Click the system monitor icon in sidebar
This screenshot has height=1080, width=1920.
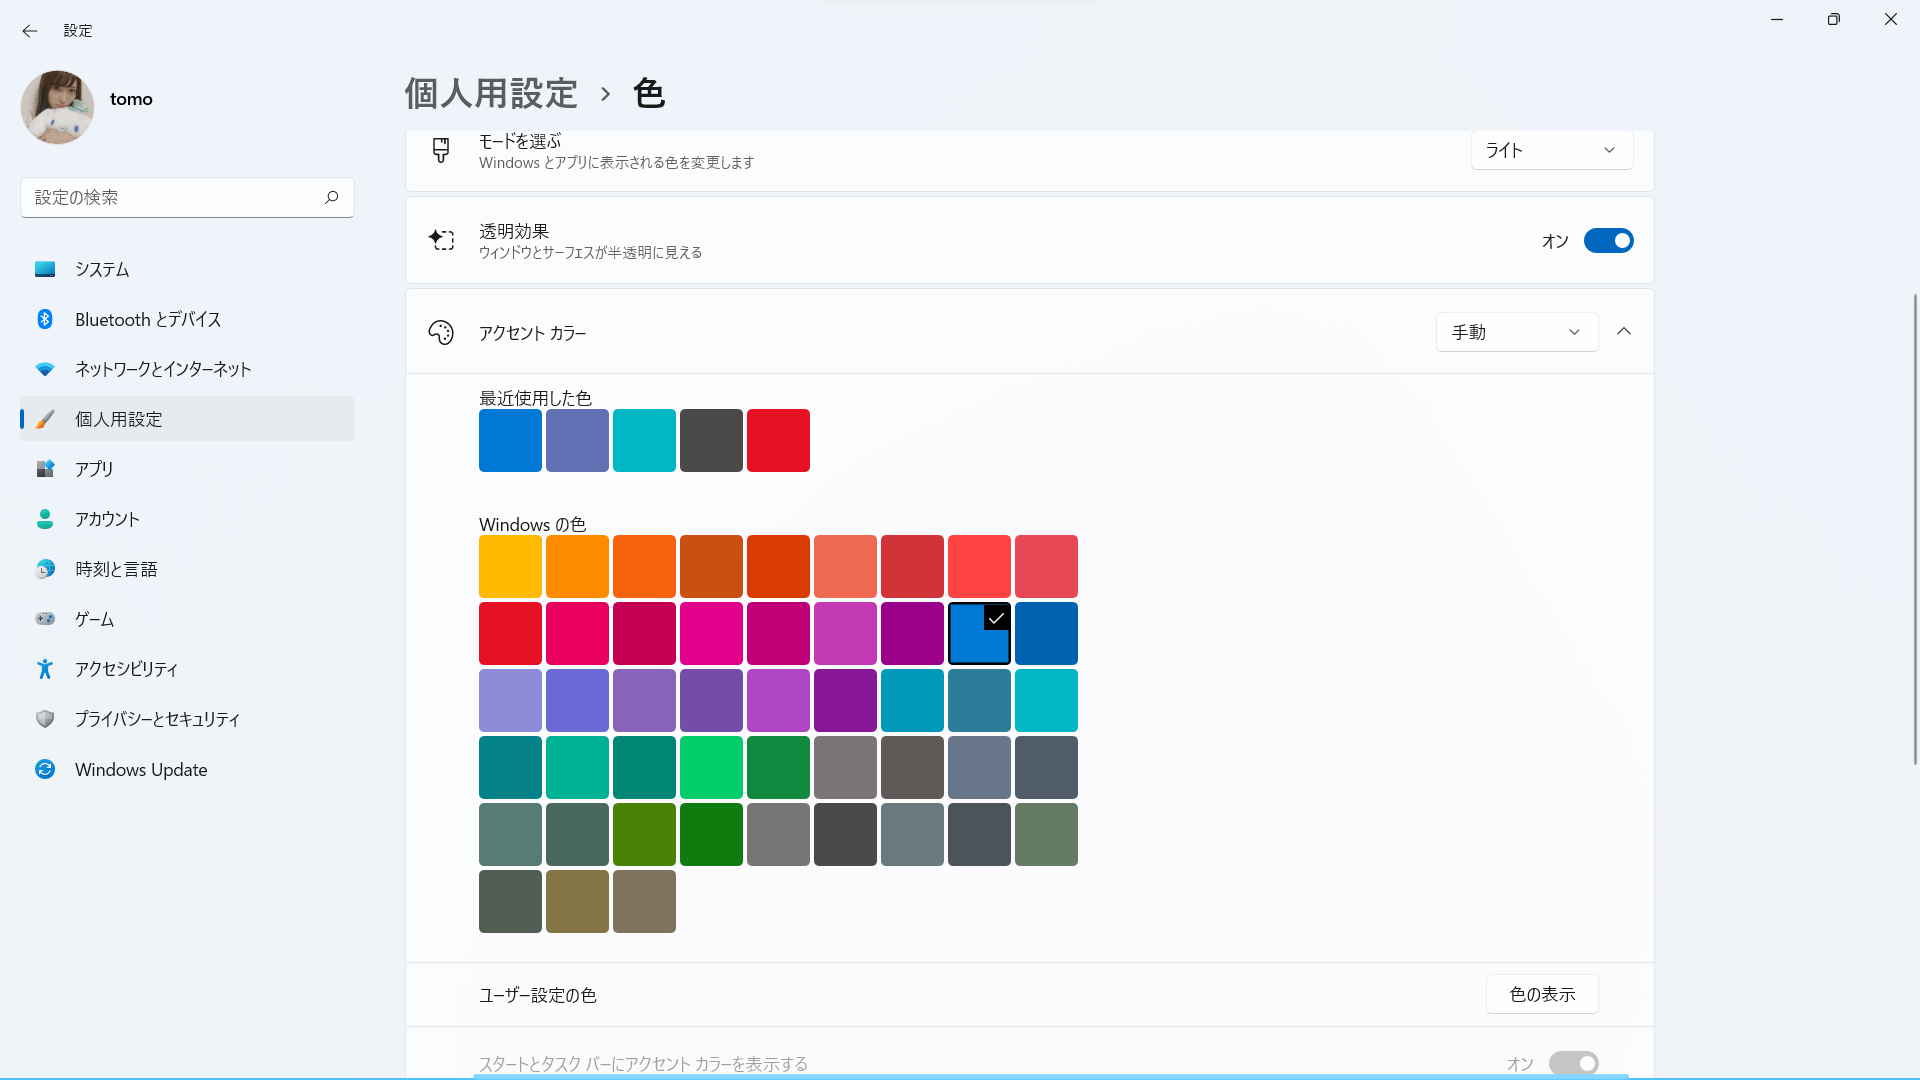tap(45, 269)
